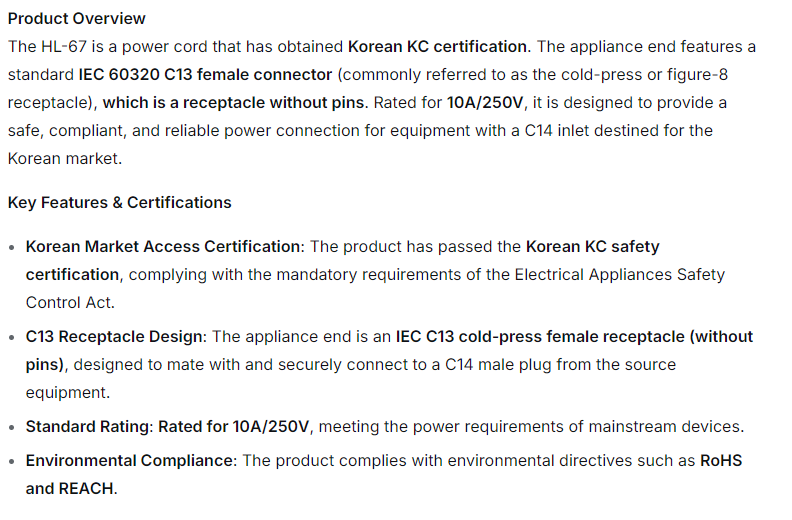Click "HL-67" in the first sentence

[62, 46]
